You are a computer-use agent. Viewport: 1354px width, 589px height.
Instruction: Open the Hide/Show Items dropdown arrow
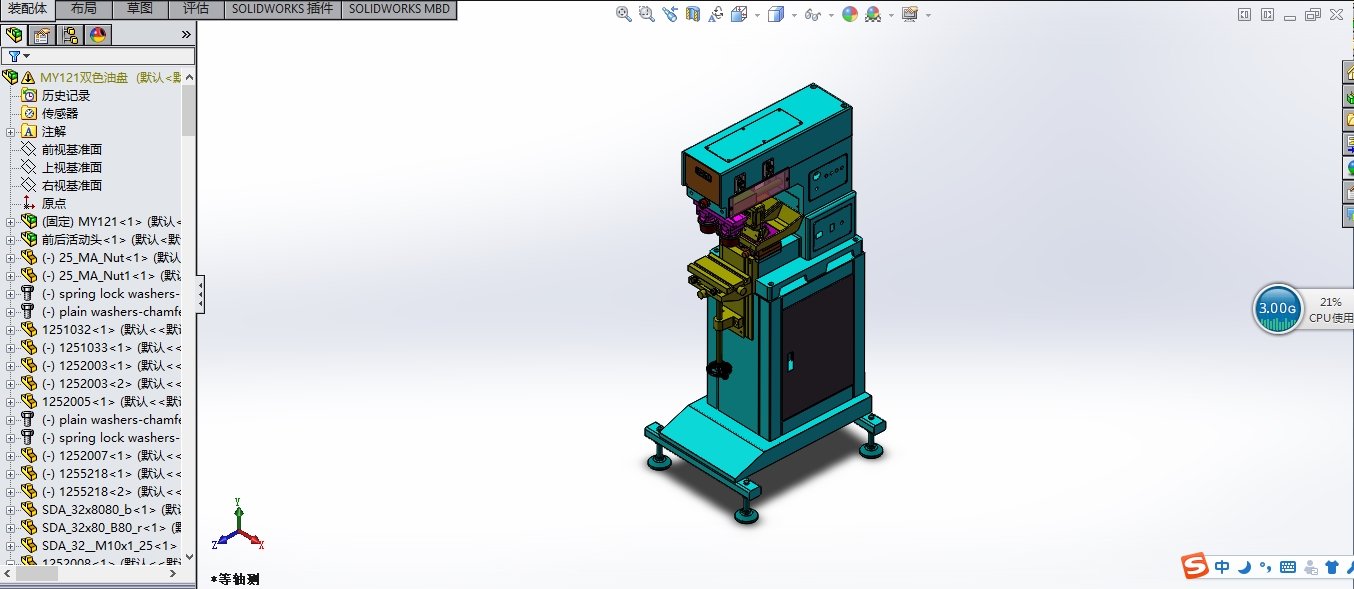click(830, 15)
